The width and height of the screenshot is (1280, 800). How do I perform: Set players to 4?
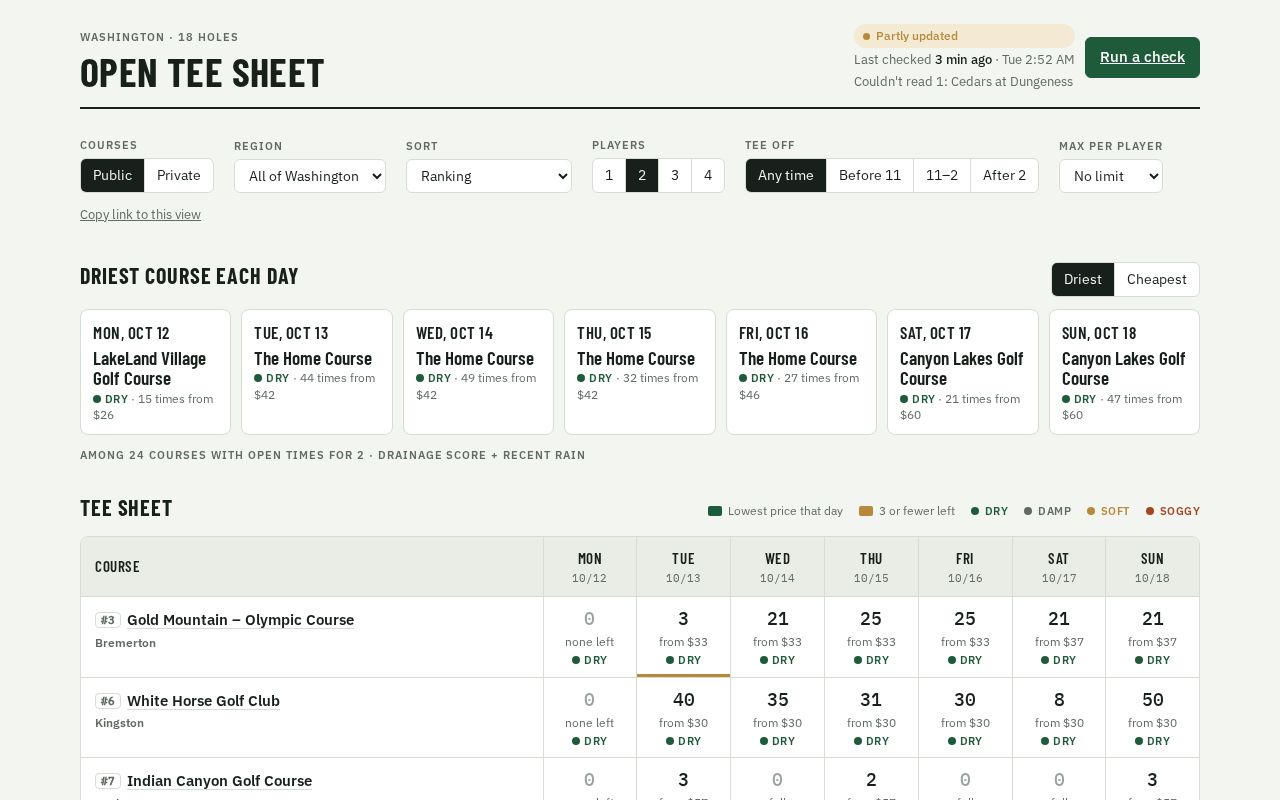point(708,175)
